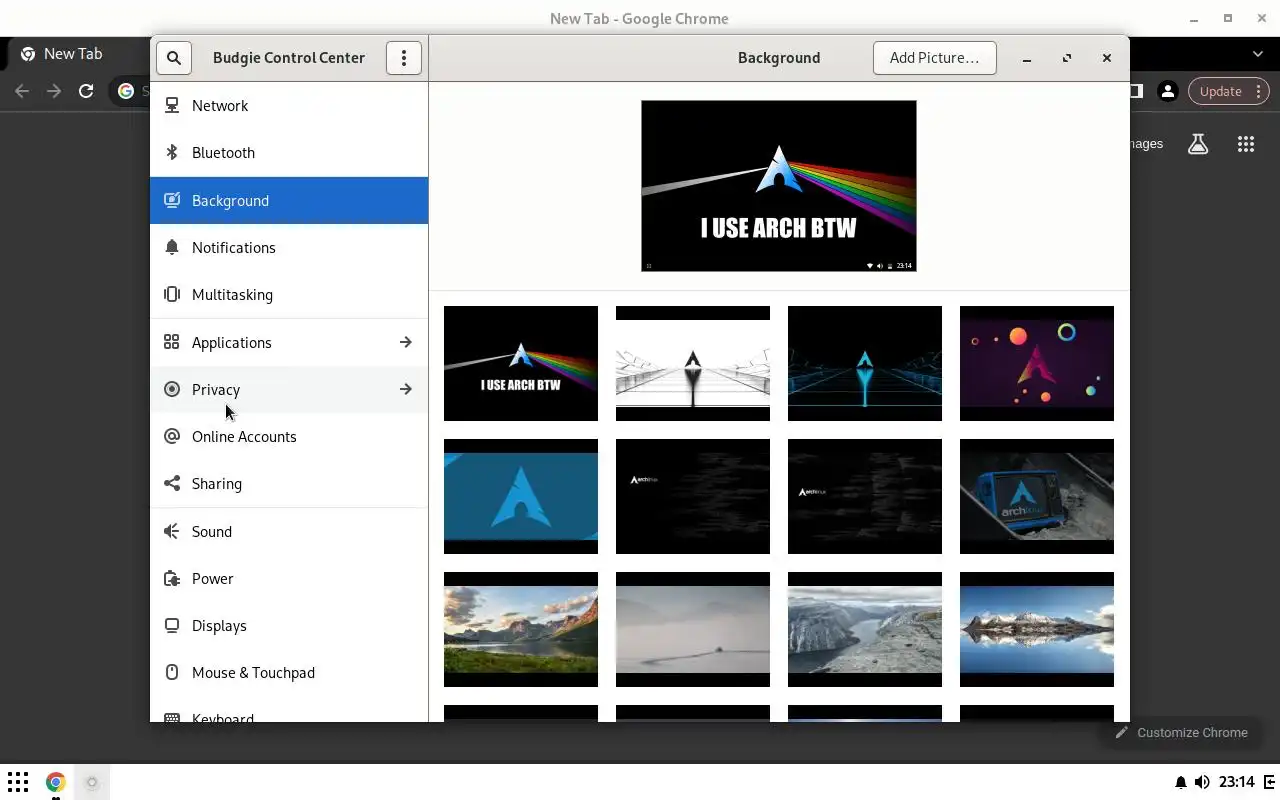Click the Applications grid icon in sidebar
This screenshot has width=1280, height=800.
[172, 342]
